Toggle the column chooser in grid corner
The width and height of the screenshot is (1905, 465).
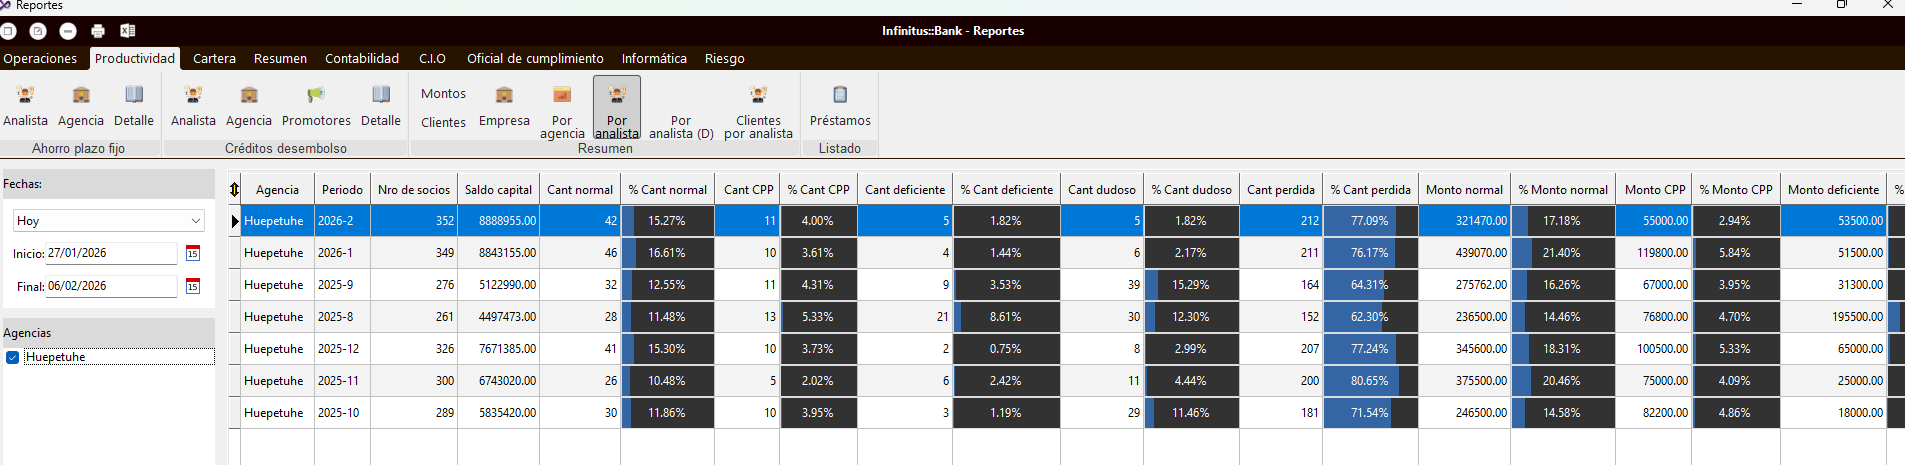234,189
